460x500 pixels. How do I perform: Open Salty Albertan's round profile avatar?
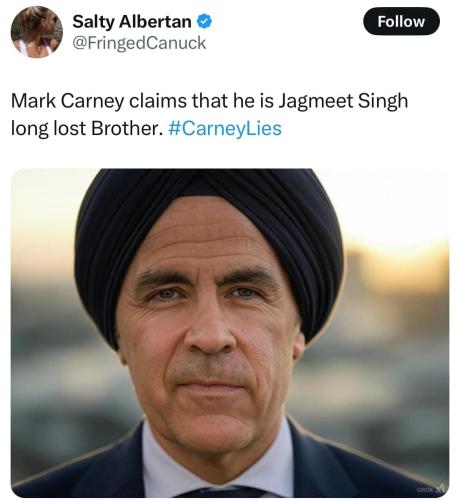[37, 32]
